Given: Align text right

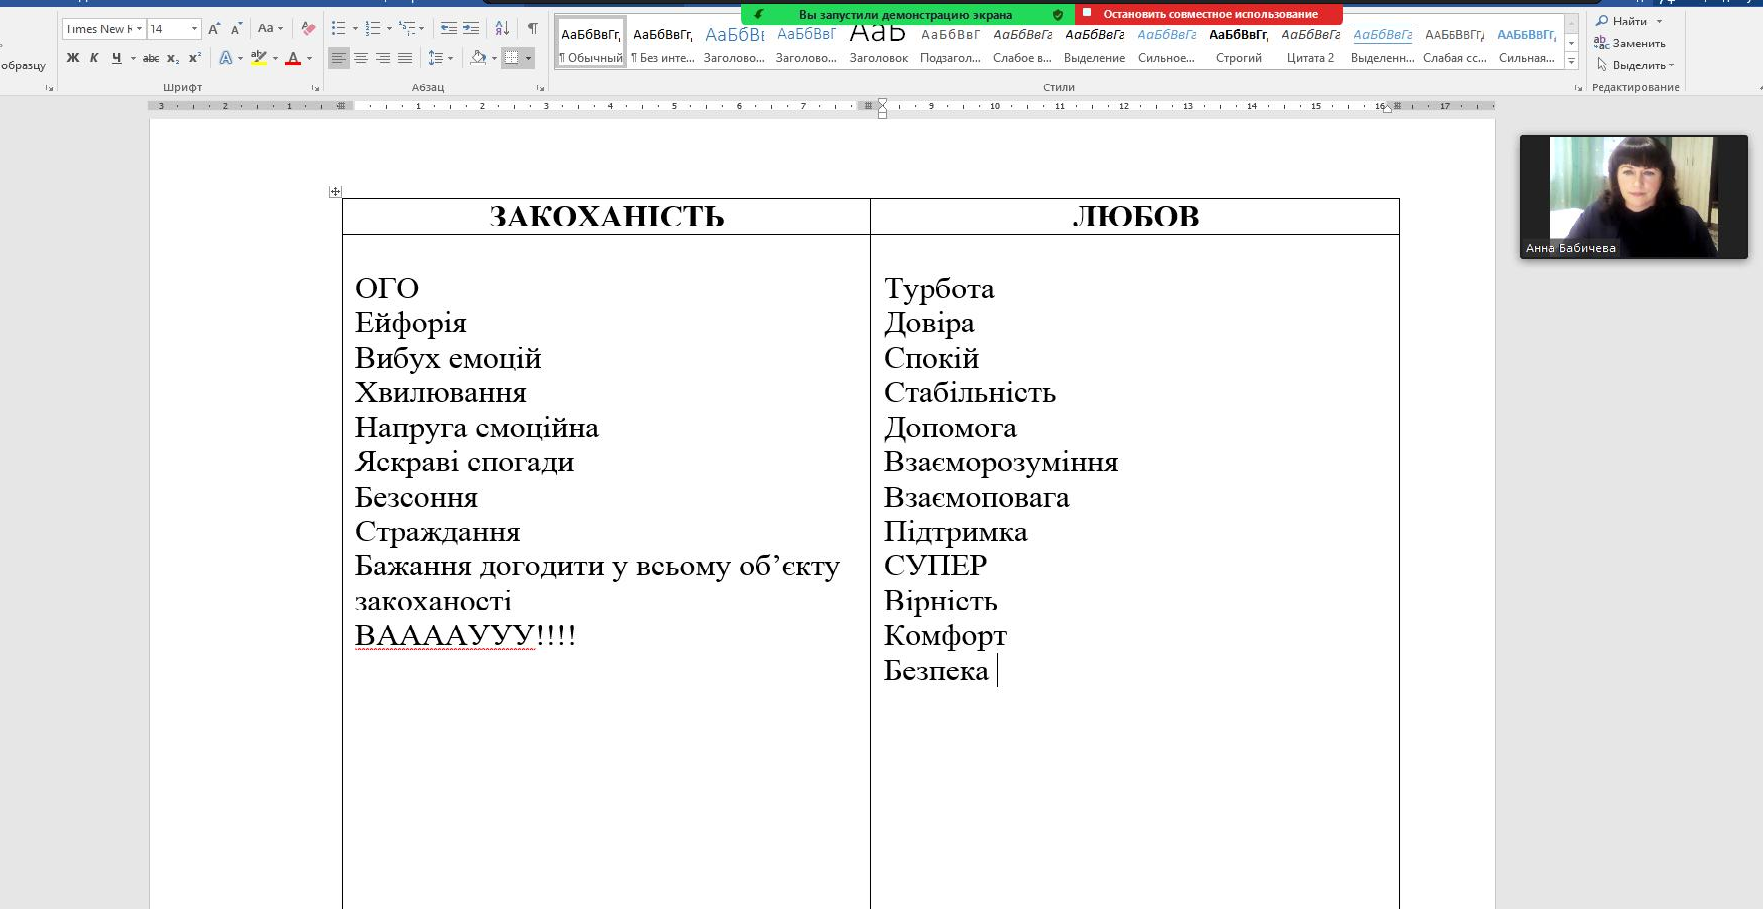Looking at the screenshot, I should [x=383, y=58].
